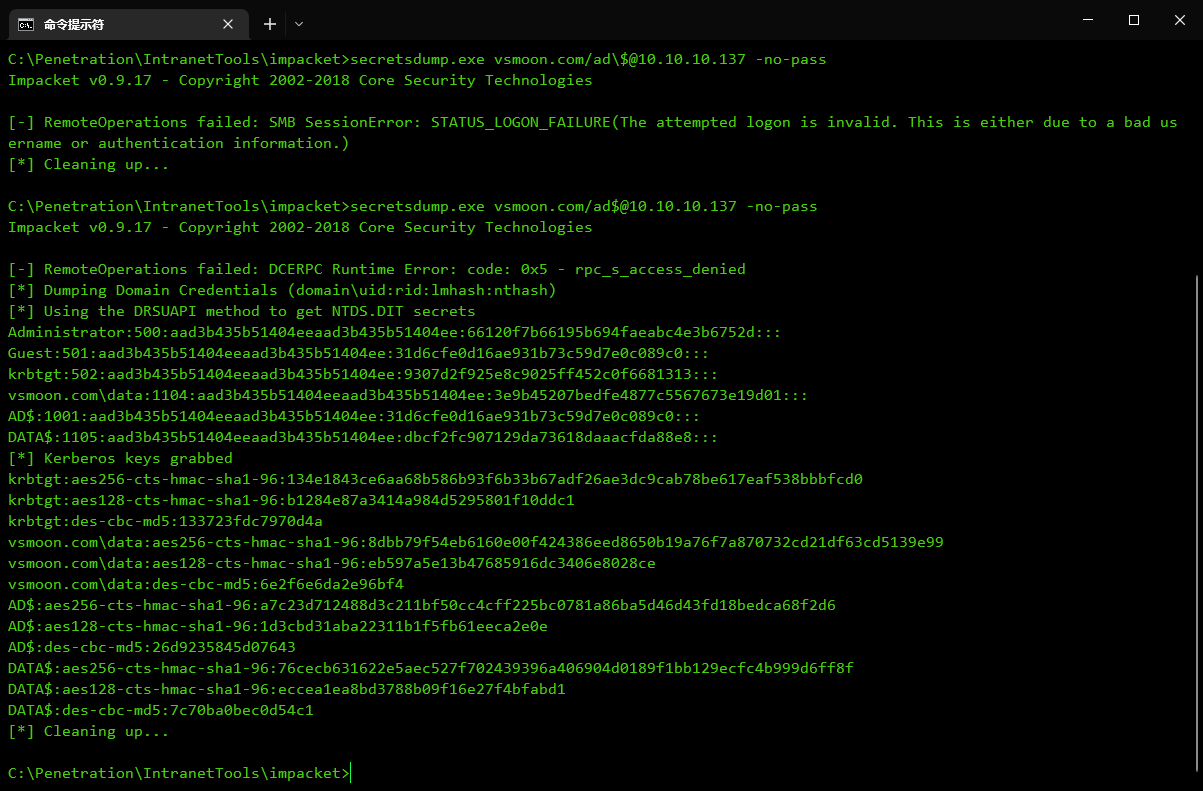Click the Administrator:500 hash line
The width and height of the screenshot is (1203, 791).
tap(394, 332)
